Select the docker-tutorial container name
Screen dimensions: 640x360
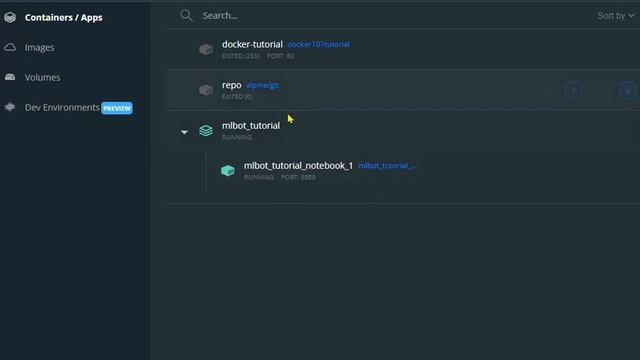point(252,44)
